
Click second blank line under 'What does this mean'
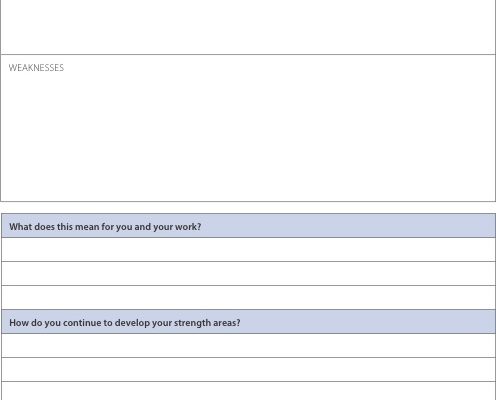(248, 274)
